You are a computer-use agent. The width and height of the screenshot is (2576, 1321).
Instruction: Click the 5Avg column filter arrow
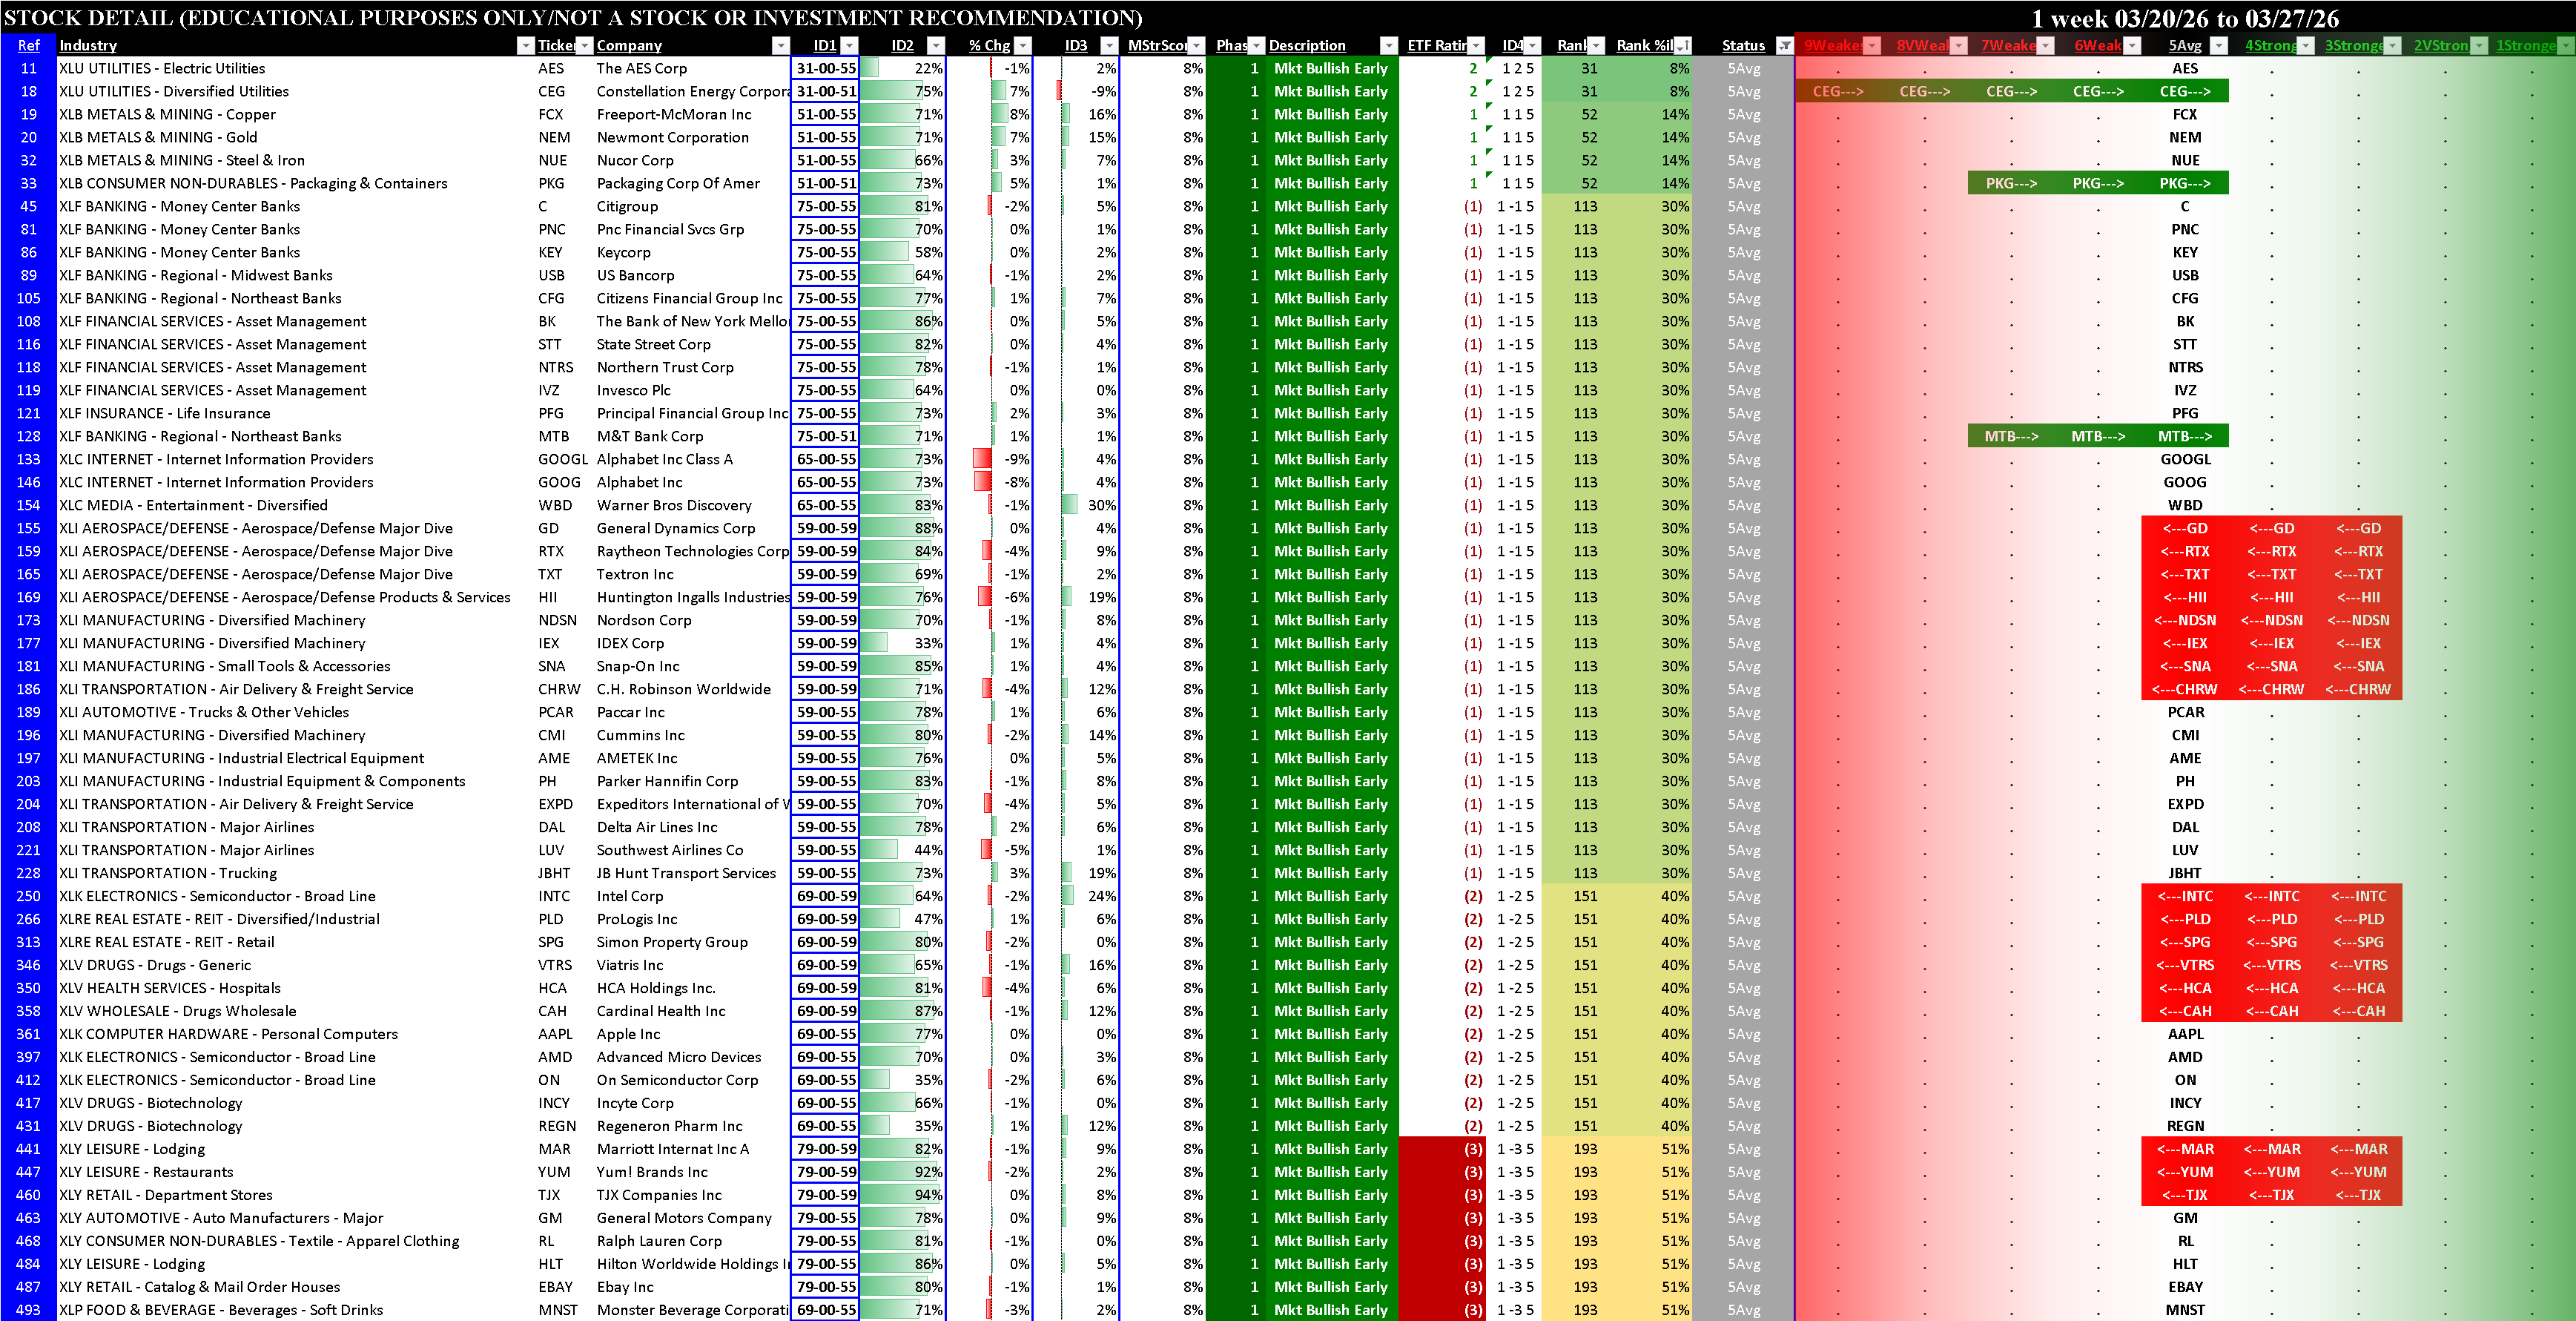click(2218, 45)
